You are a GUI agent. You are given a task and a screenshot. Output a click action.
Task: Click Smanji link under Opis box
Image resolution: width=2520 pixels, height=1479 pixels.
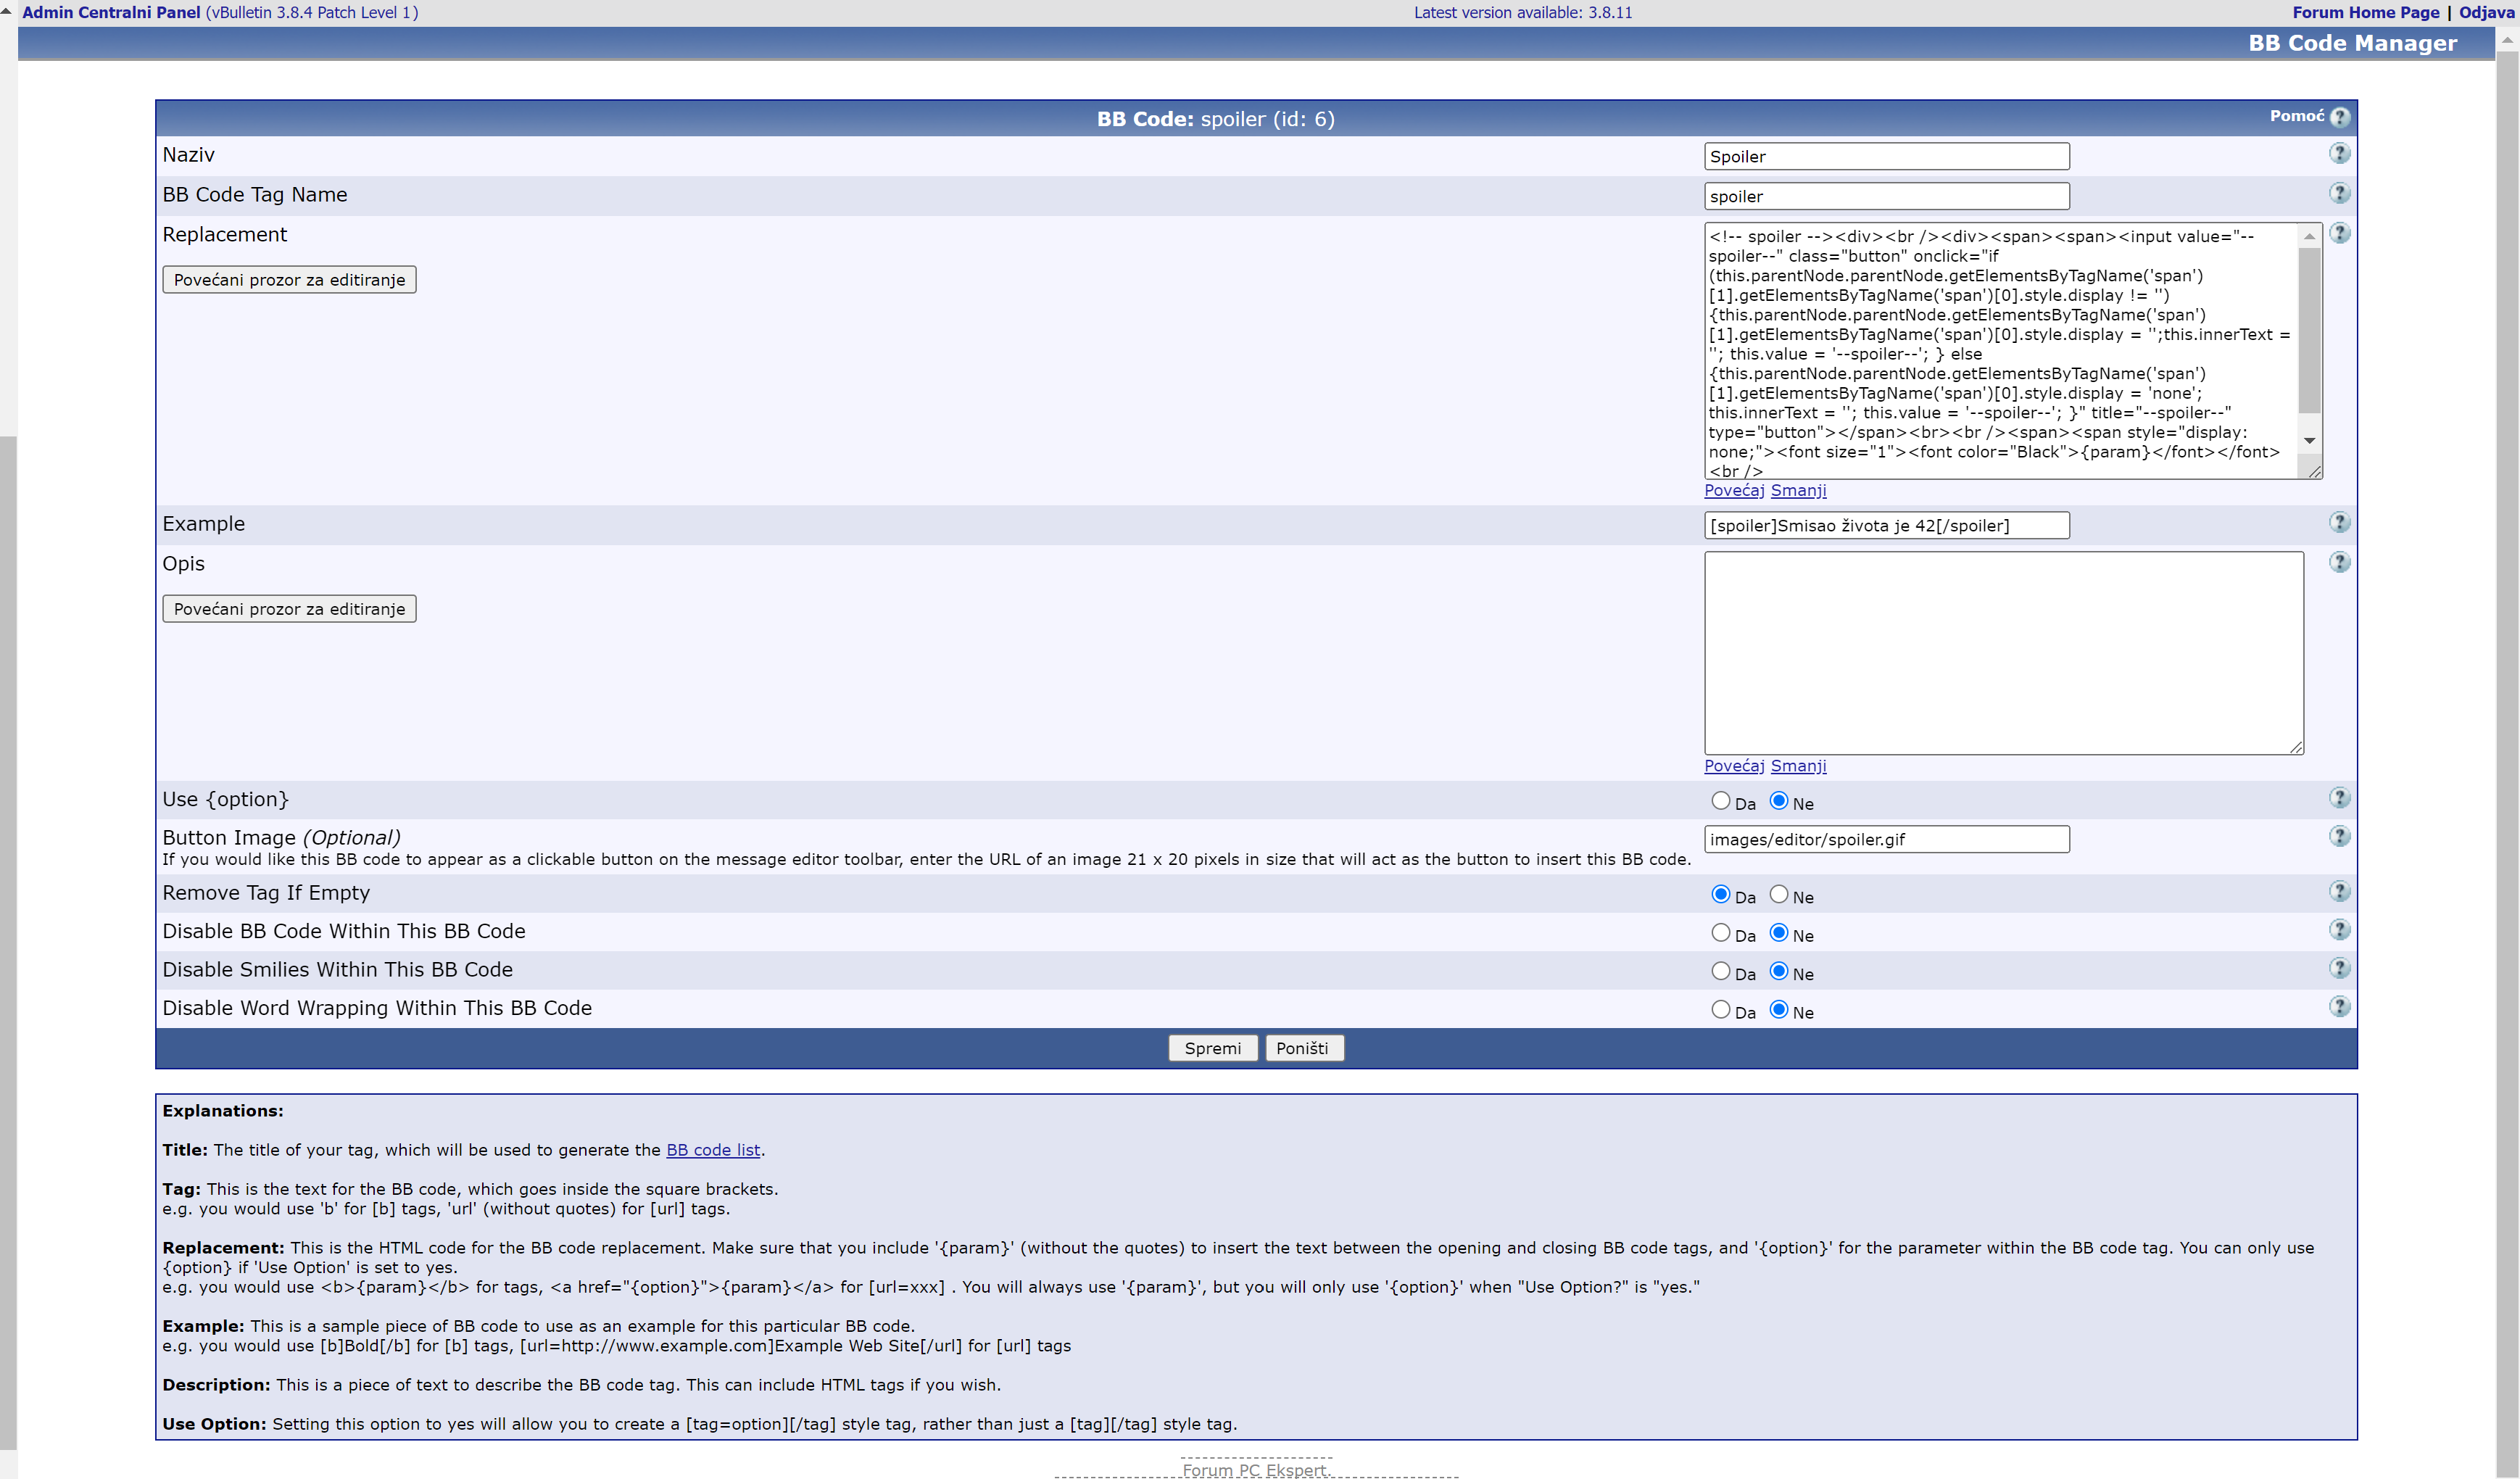tap(1797, 766)
